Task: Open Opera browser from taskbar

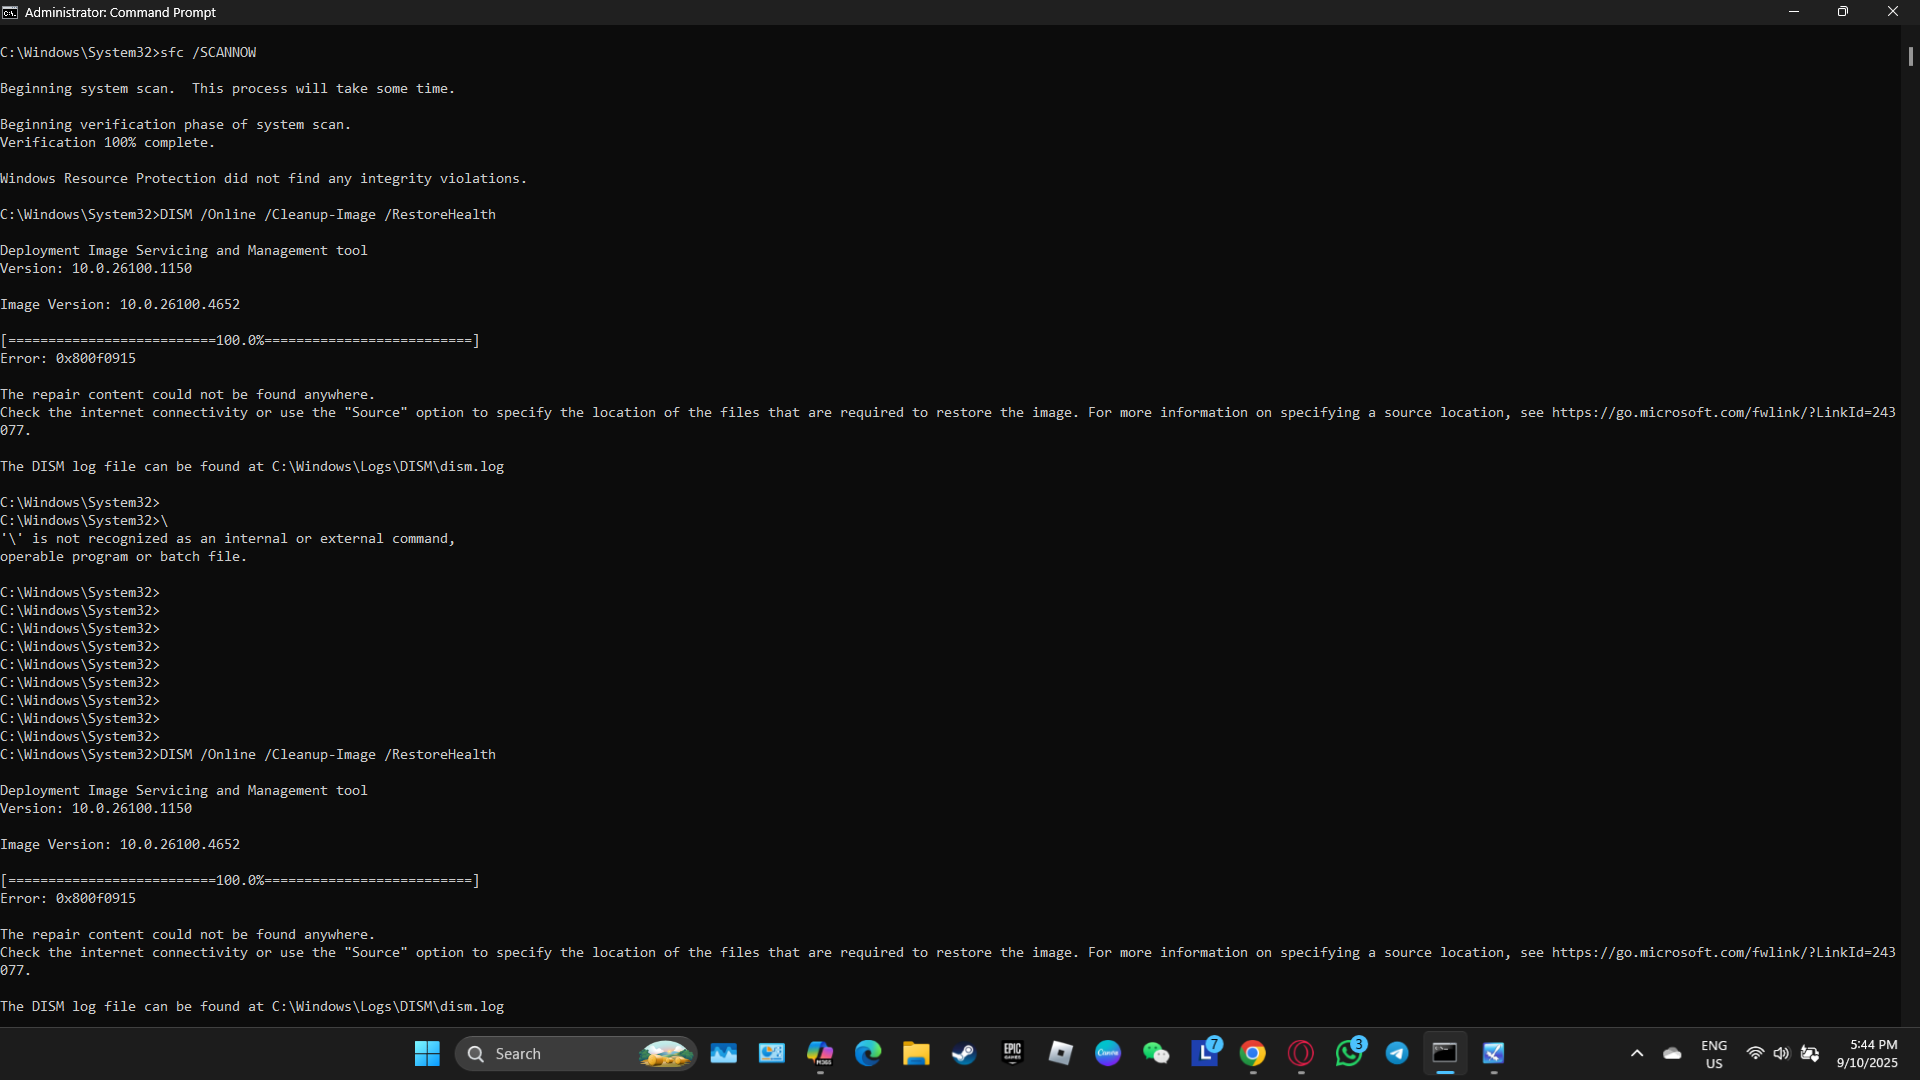Action: (1300, 1053)
